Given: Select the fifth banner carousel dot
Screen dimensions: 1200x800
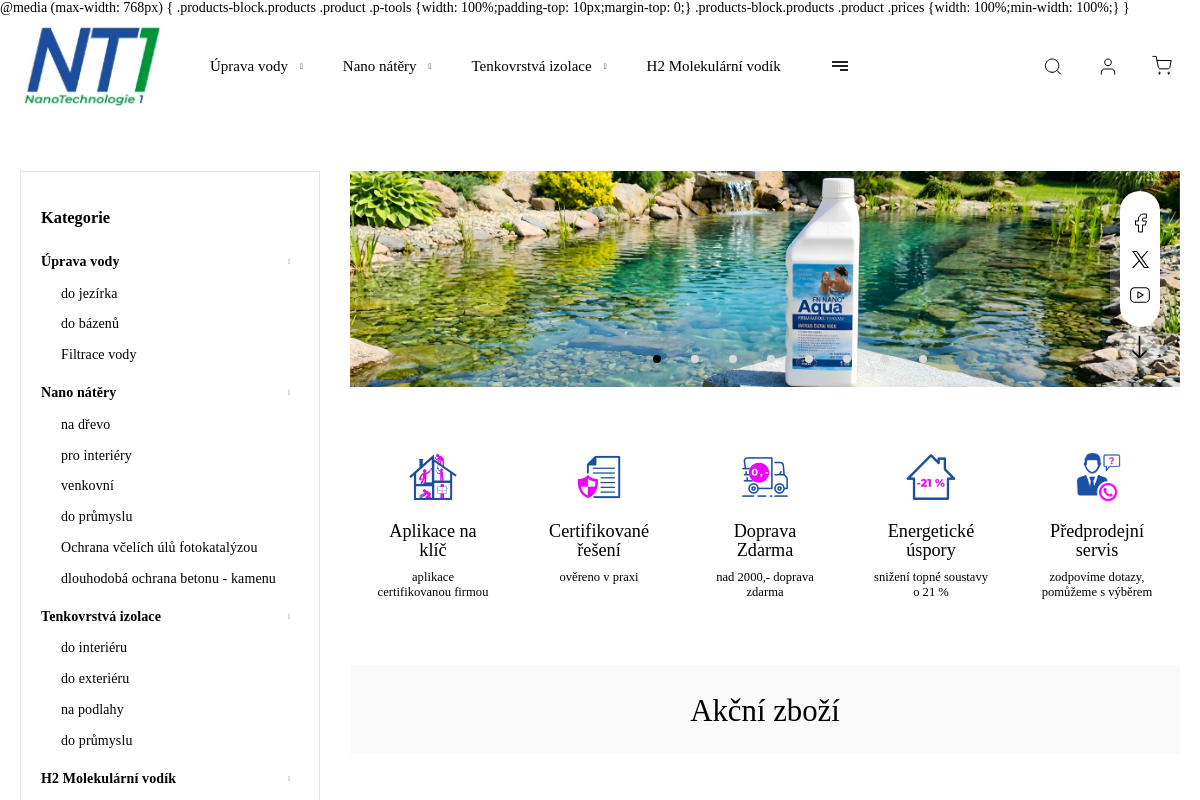Looking at the screenshot, I should [x=809, y=359].
